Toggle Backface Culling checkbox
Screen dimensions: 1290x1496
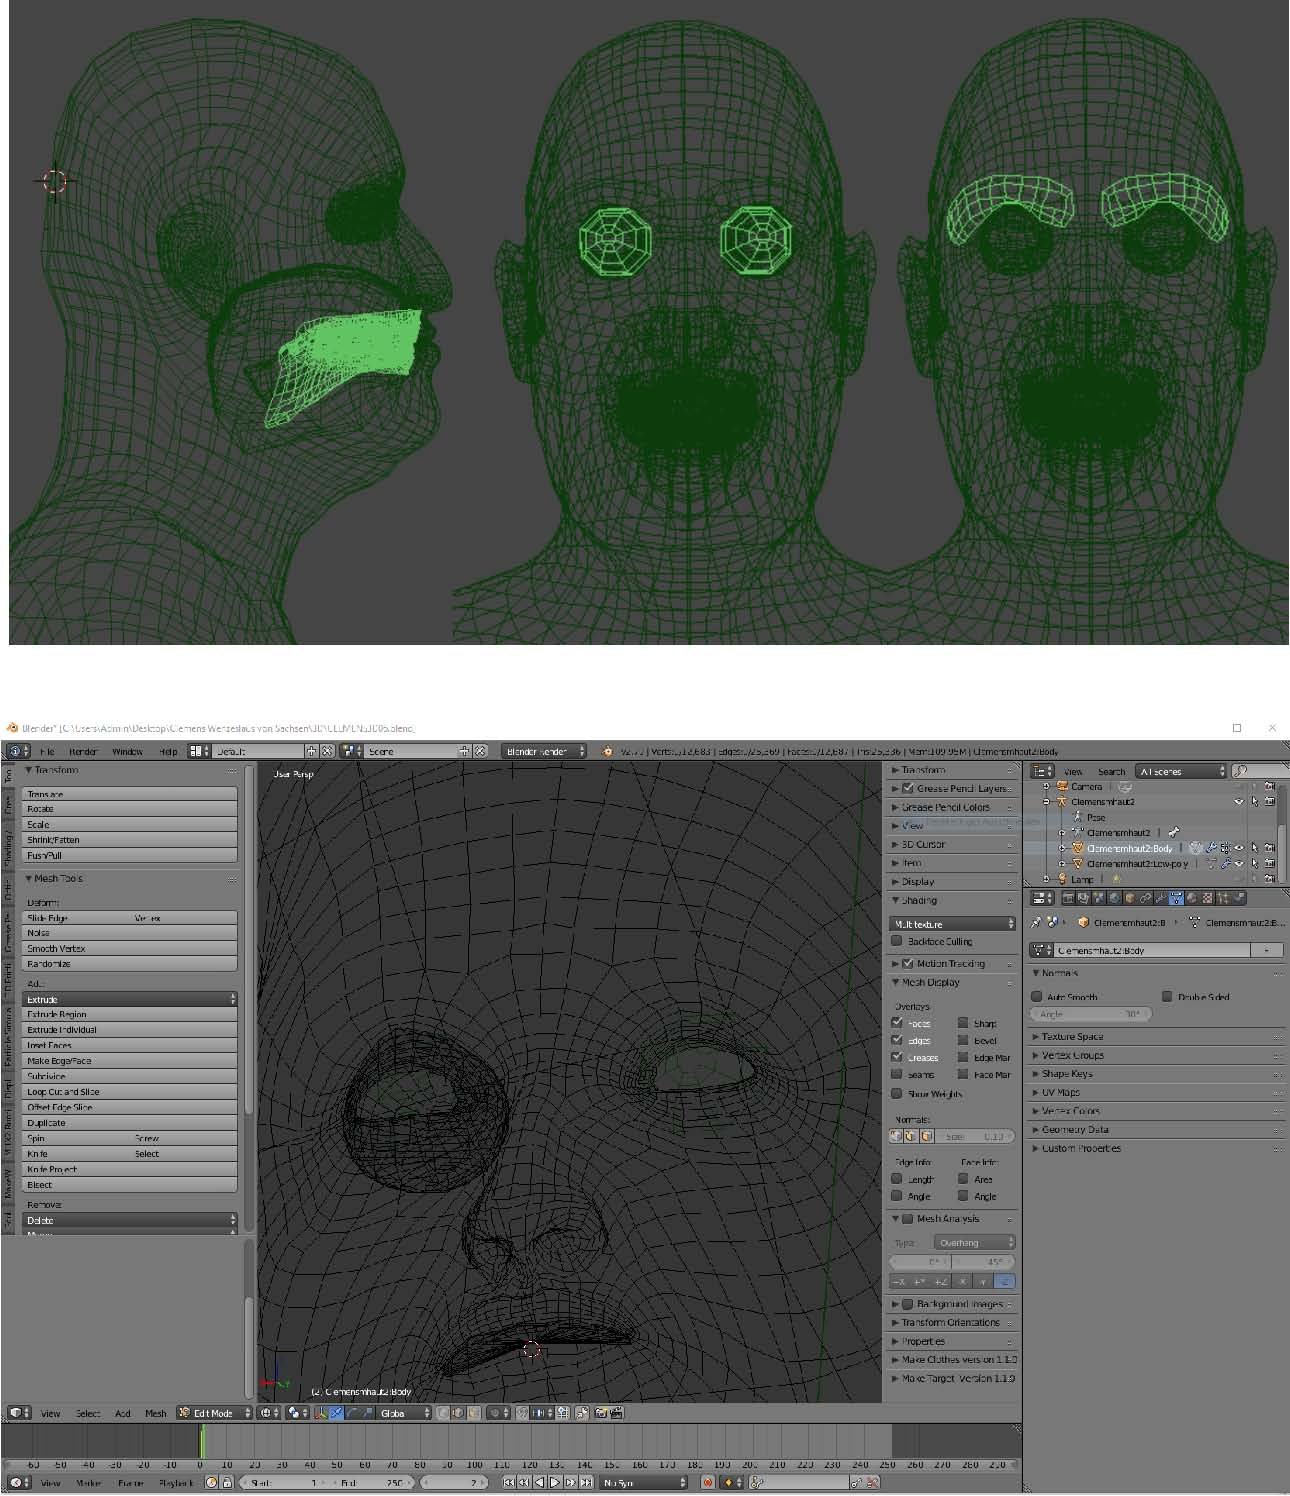(x=897, y=941)
